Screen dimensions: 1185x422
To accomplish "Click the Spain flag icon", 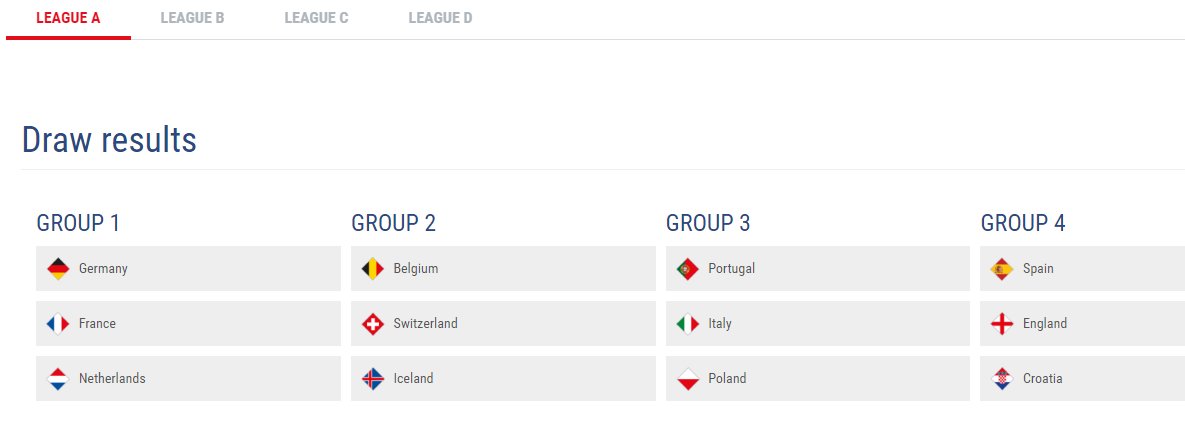I will click(1002, 268).
